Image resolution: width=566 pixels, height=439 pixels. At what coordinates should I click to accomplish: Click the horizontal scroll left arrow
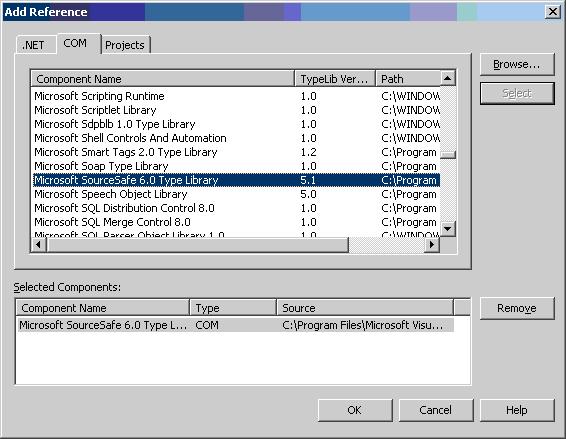point(38,245)
